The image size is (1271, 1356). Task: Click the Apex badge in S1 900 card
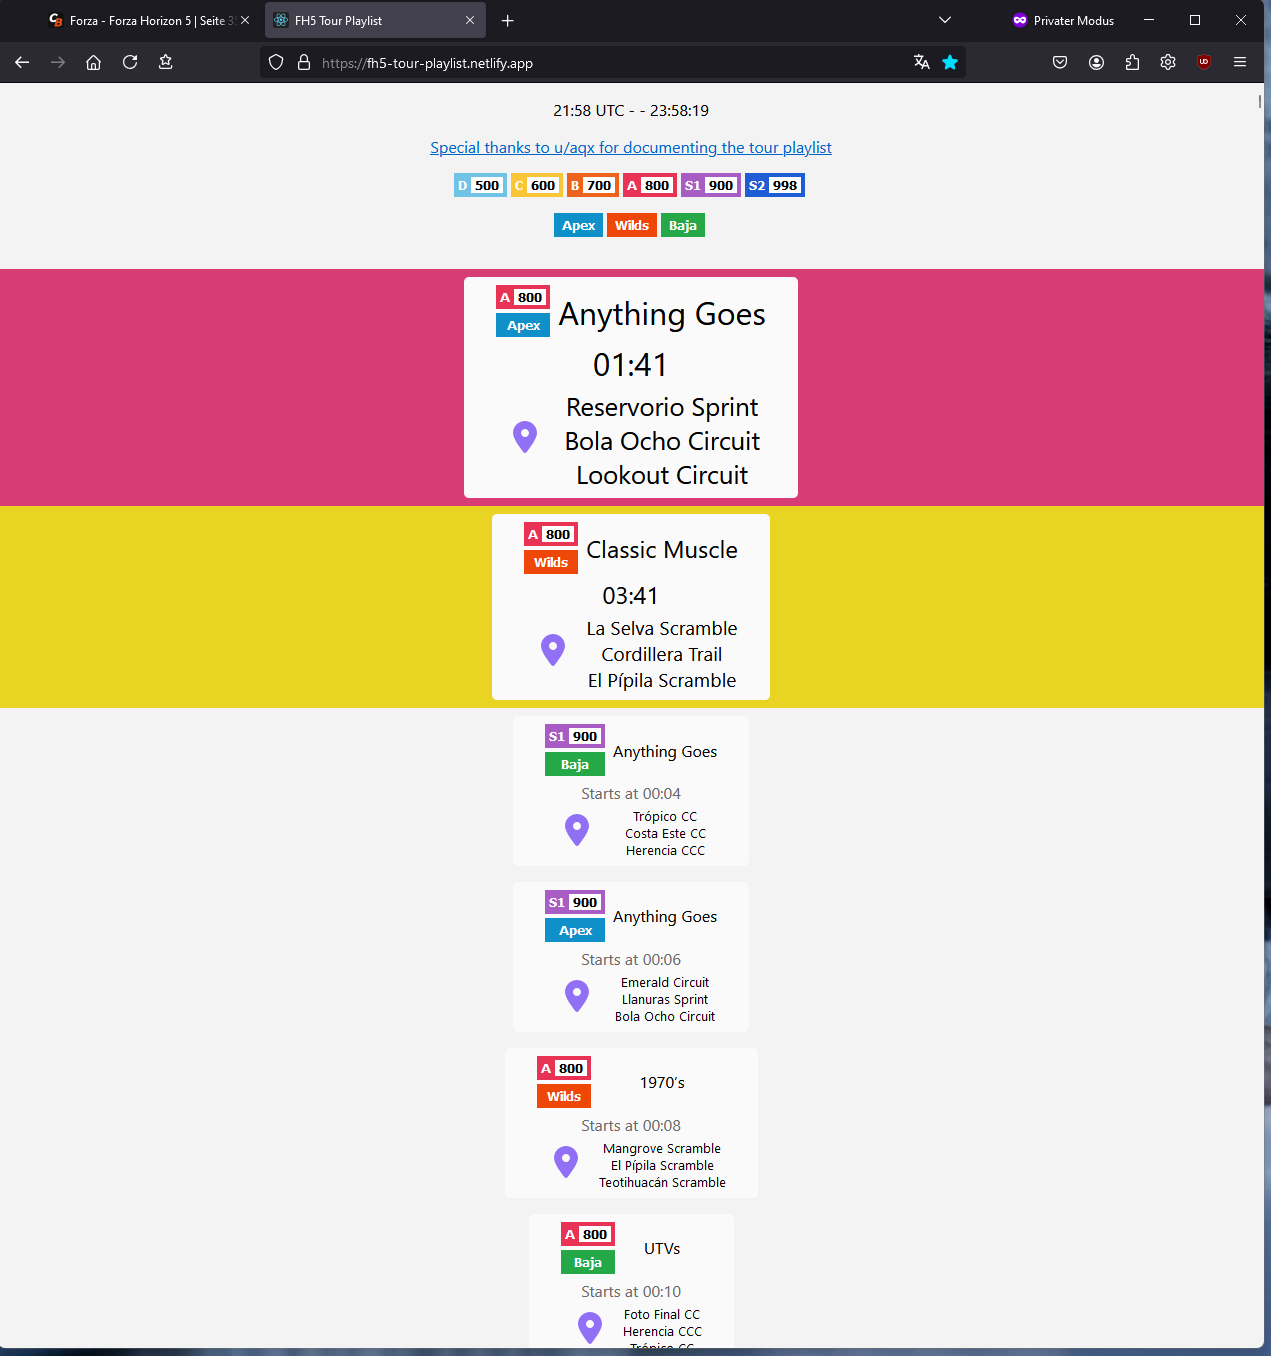[575, 930]
